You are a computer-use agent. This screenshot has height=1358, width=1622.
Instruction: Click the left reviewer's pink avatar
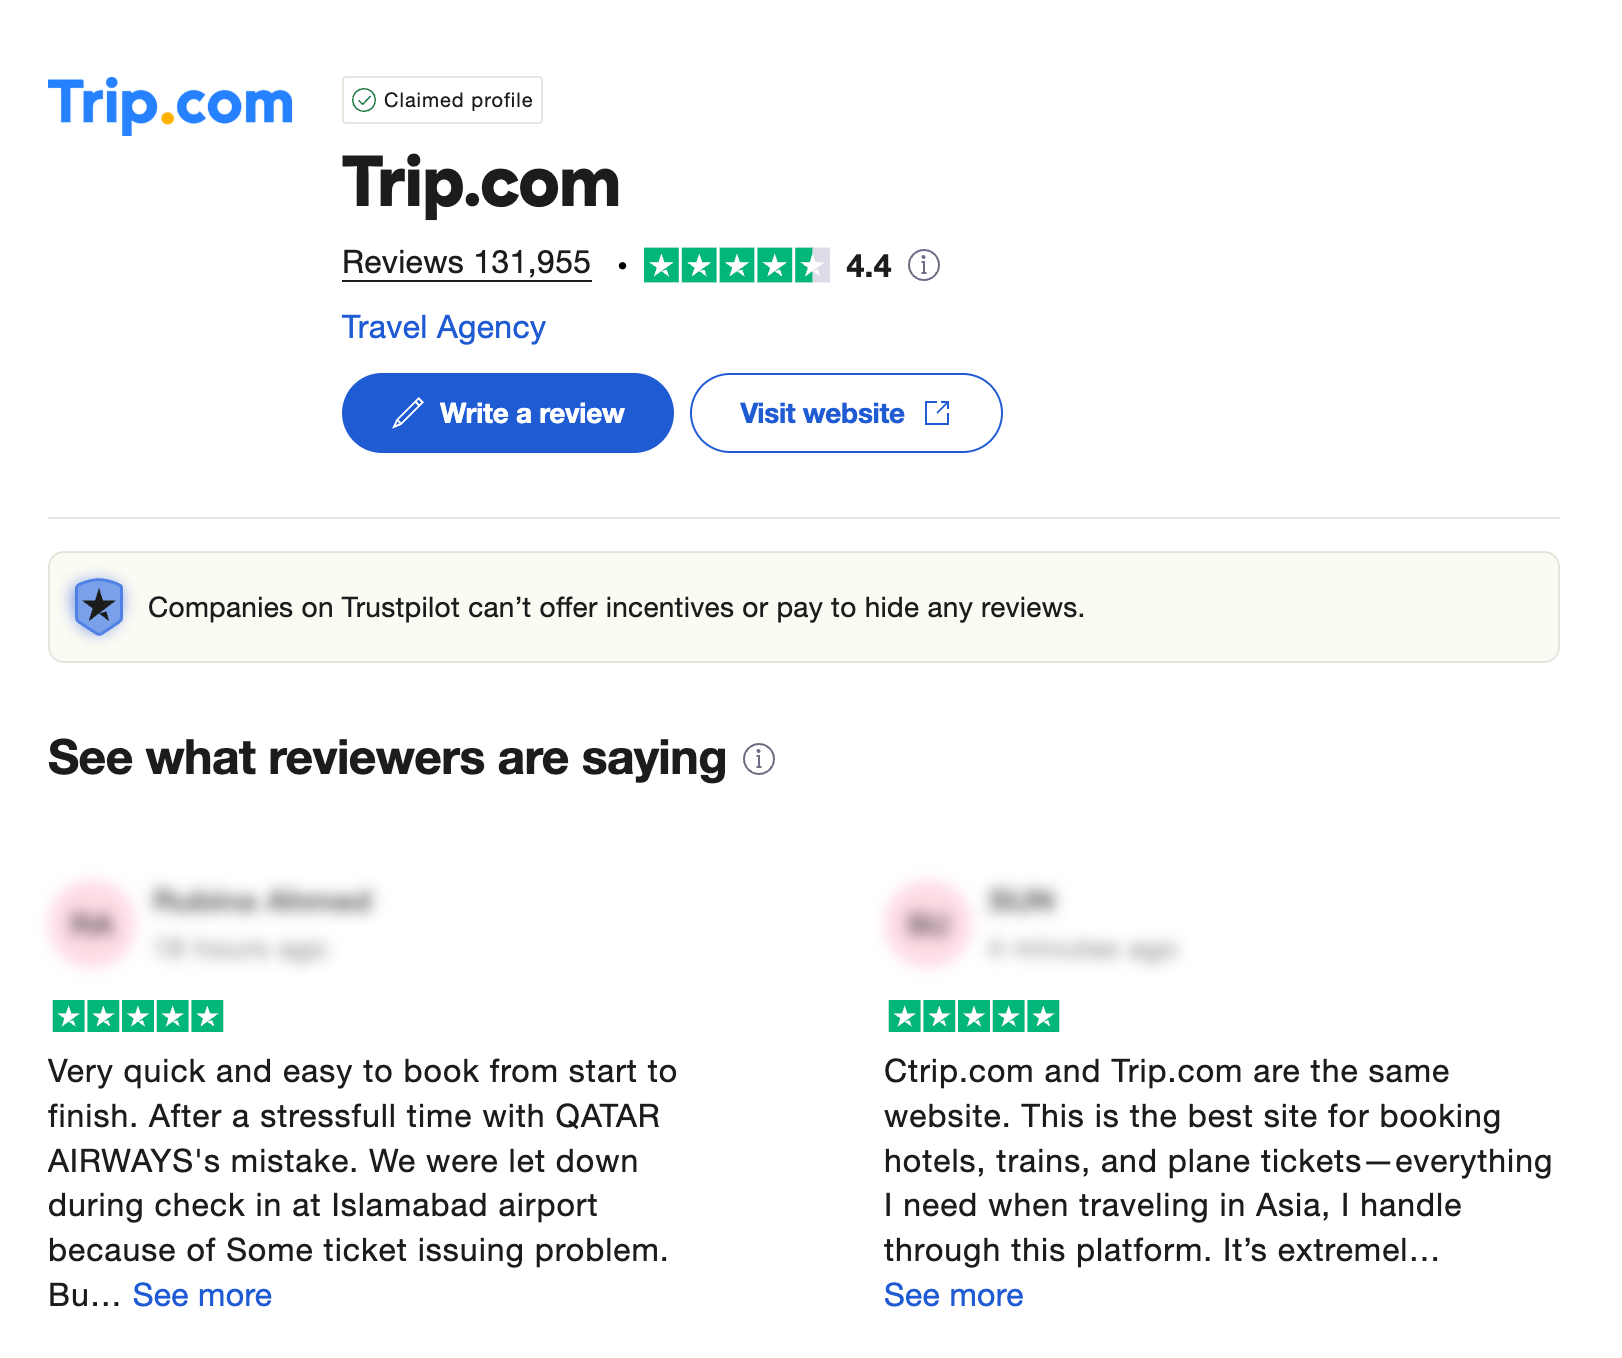click(x=91, y=923)
